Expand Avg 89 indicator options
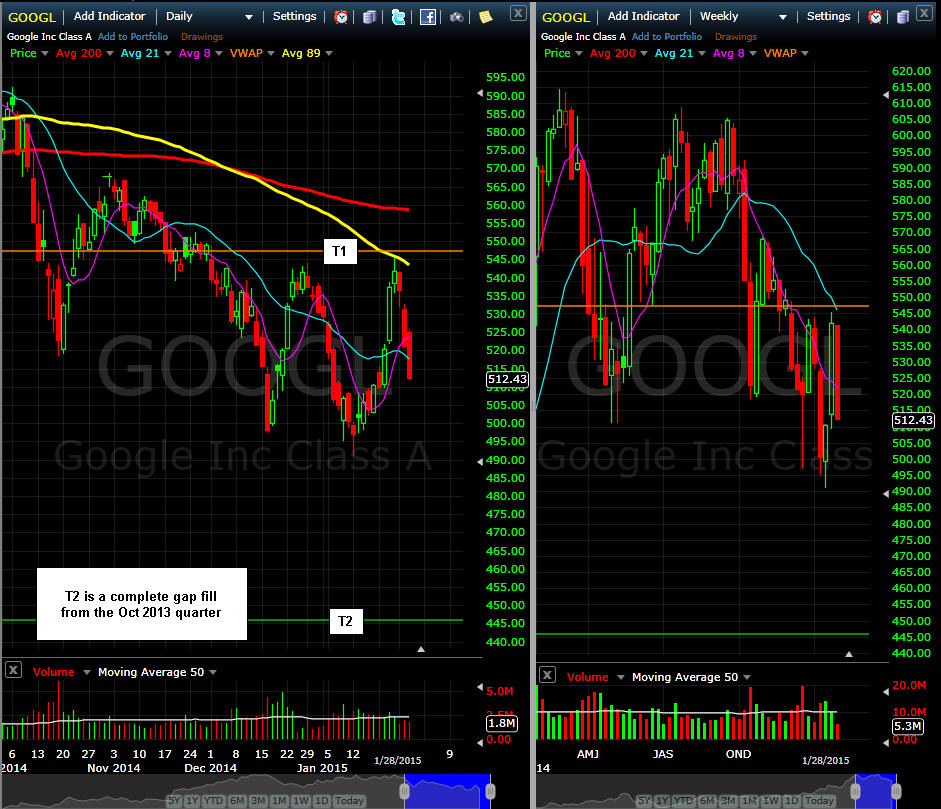 (328, 53)
